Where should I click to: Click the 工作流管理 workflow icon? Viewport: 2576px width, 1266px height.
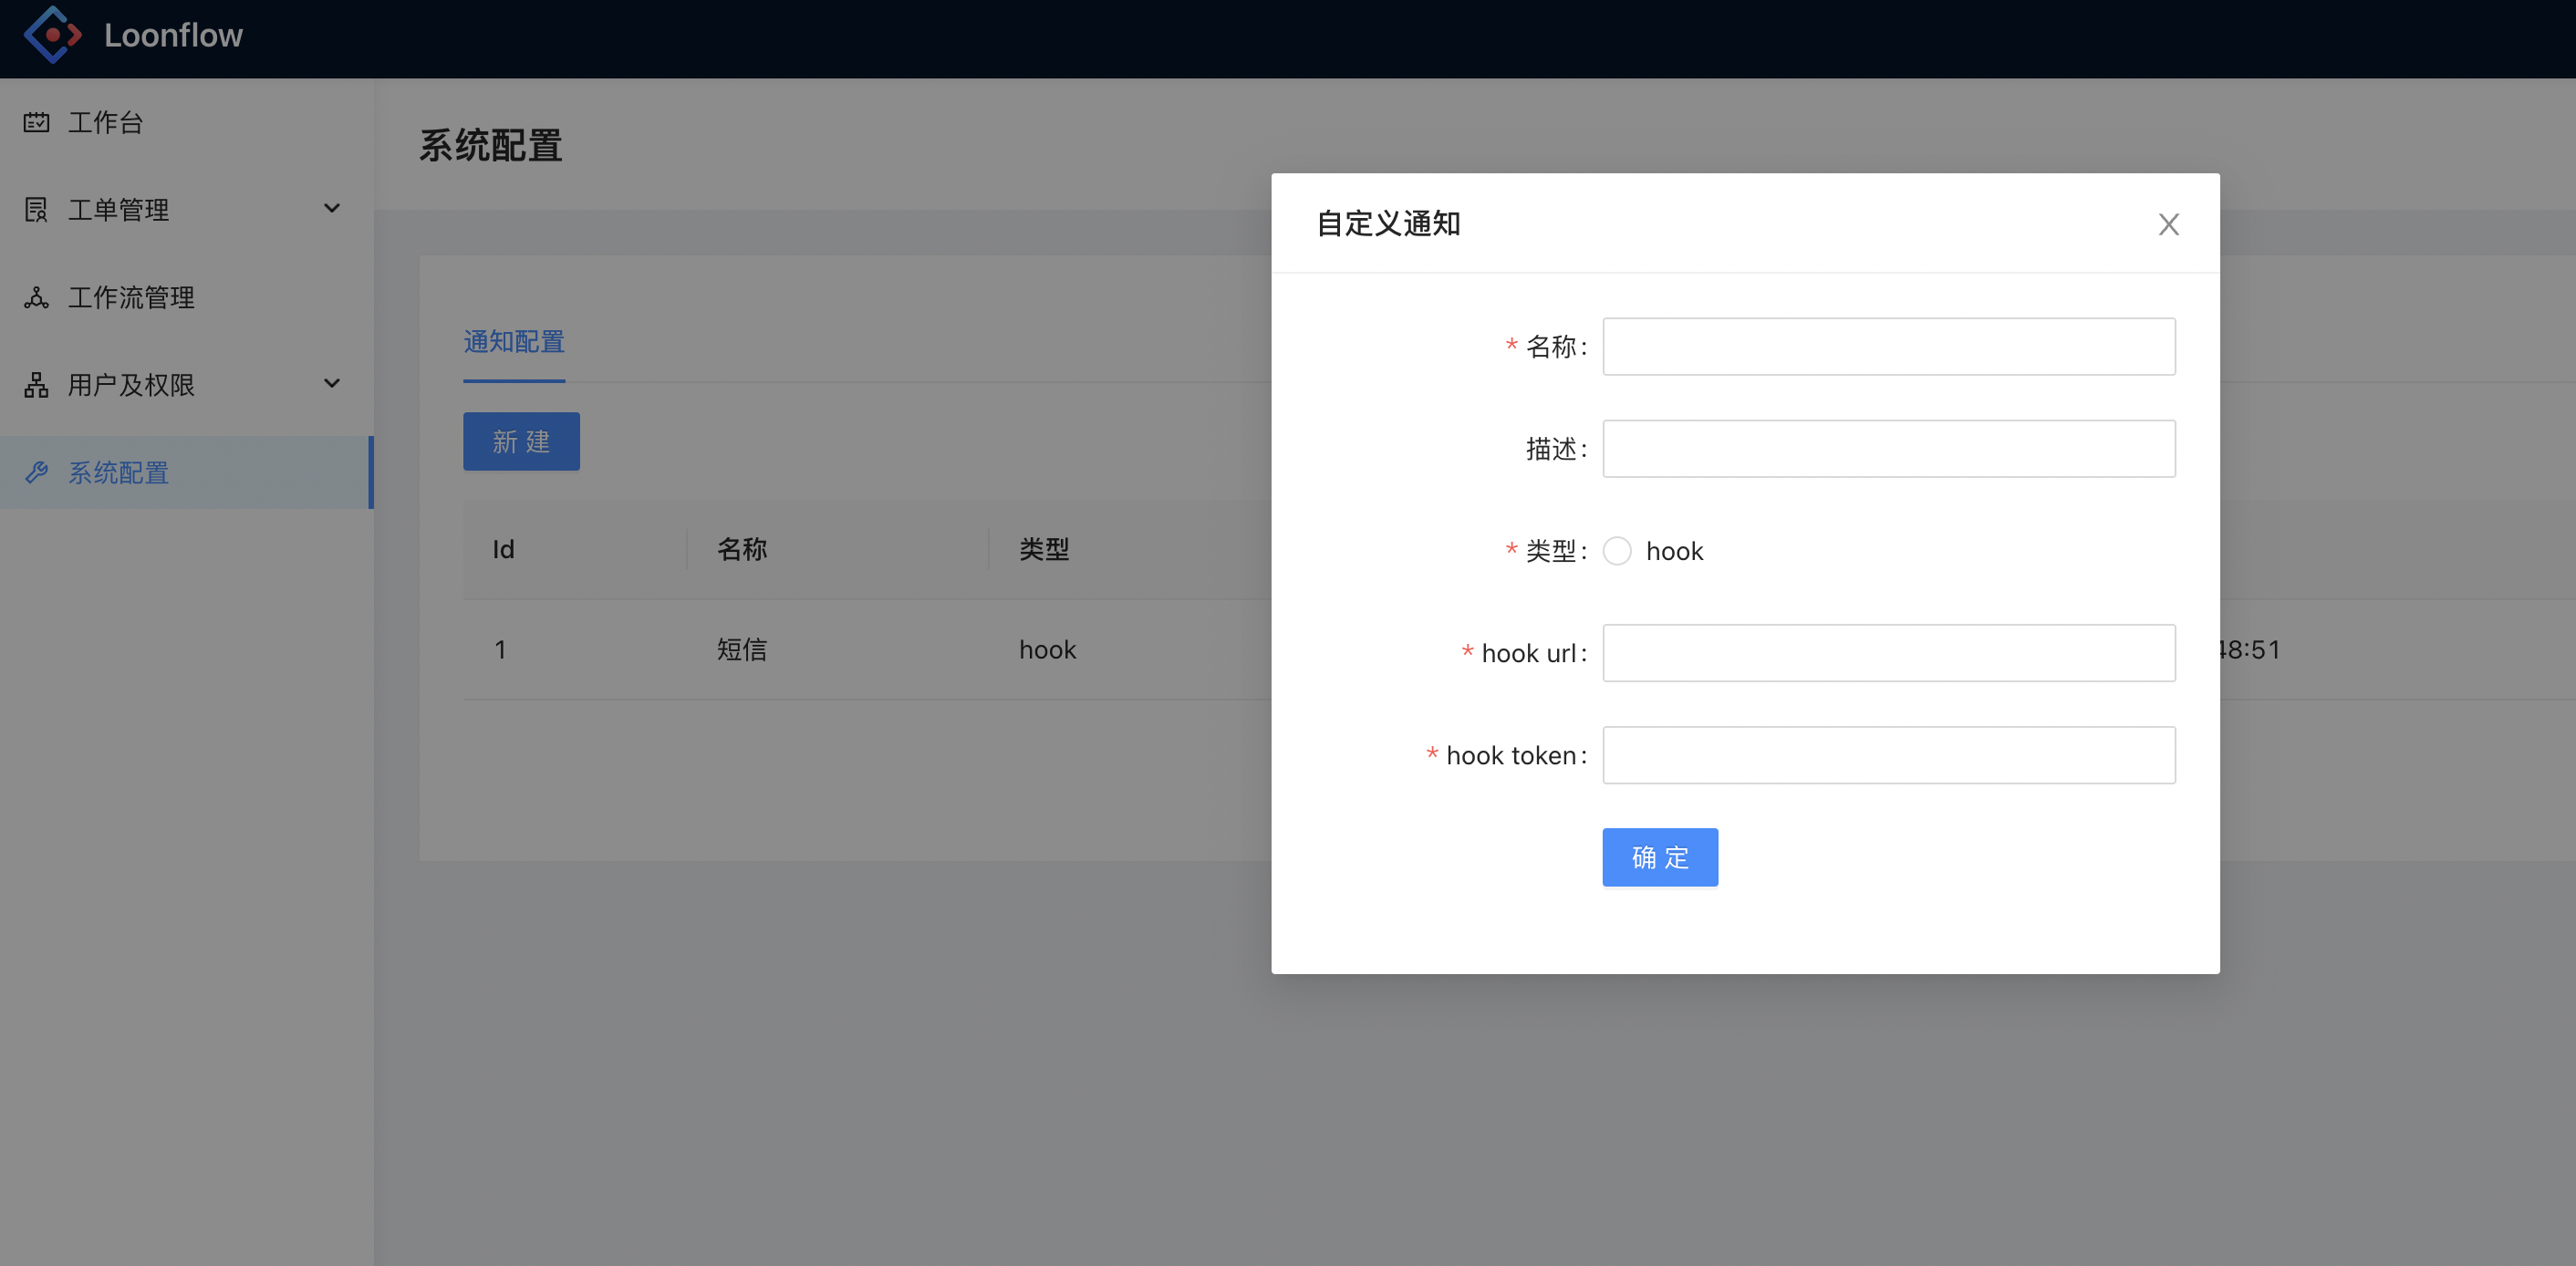(37, 297)
